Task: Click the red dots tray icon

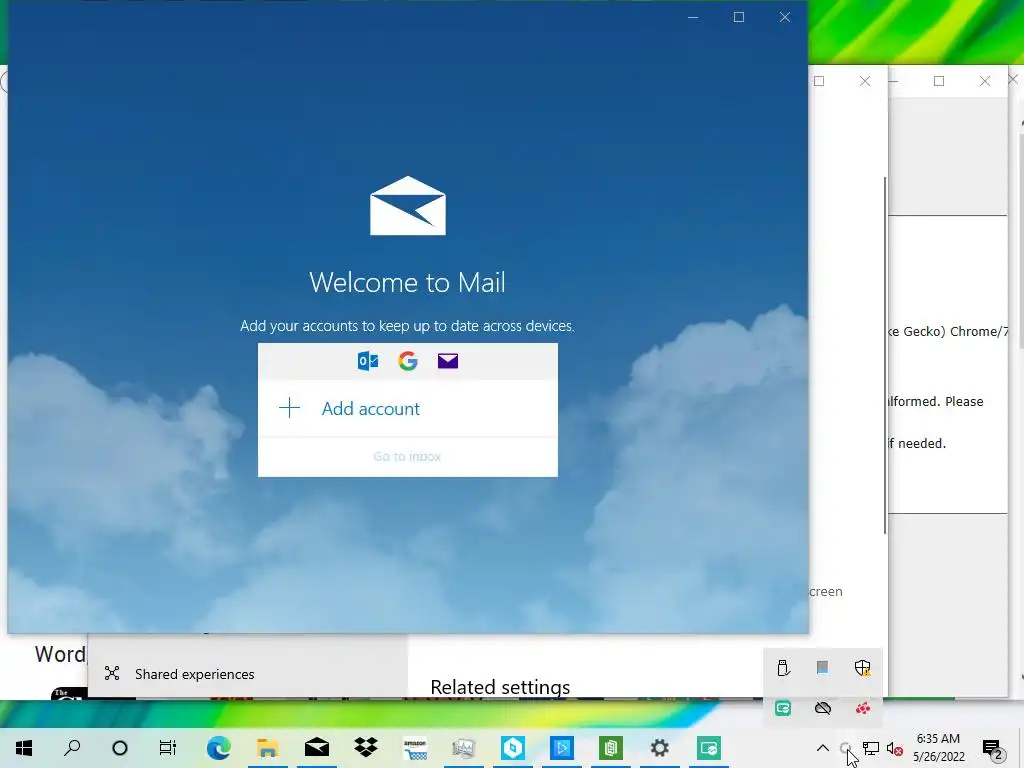Action: pos(863,708)
